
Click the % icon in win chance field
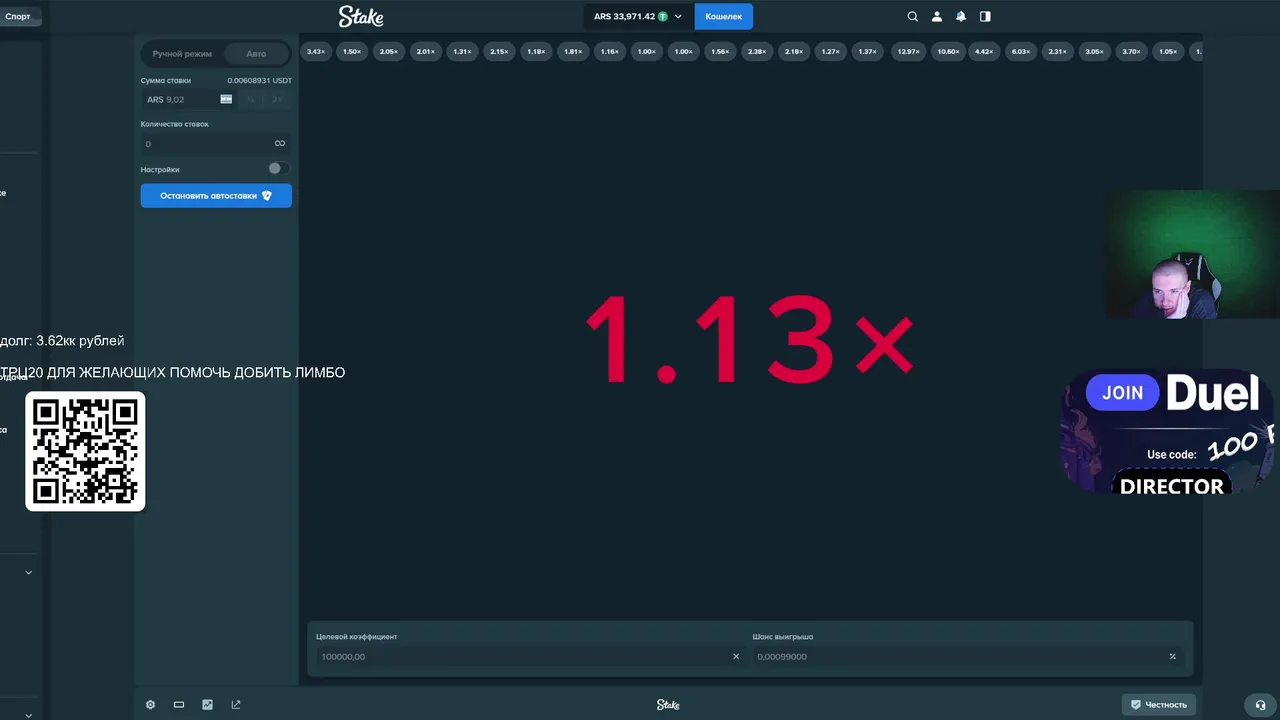[1173, 656]
